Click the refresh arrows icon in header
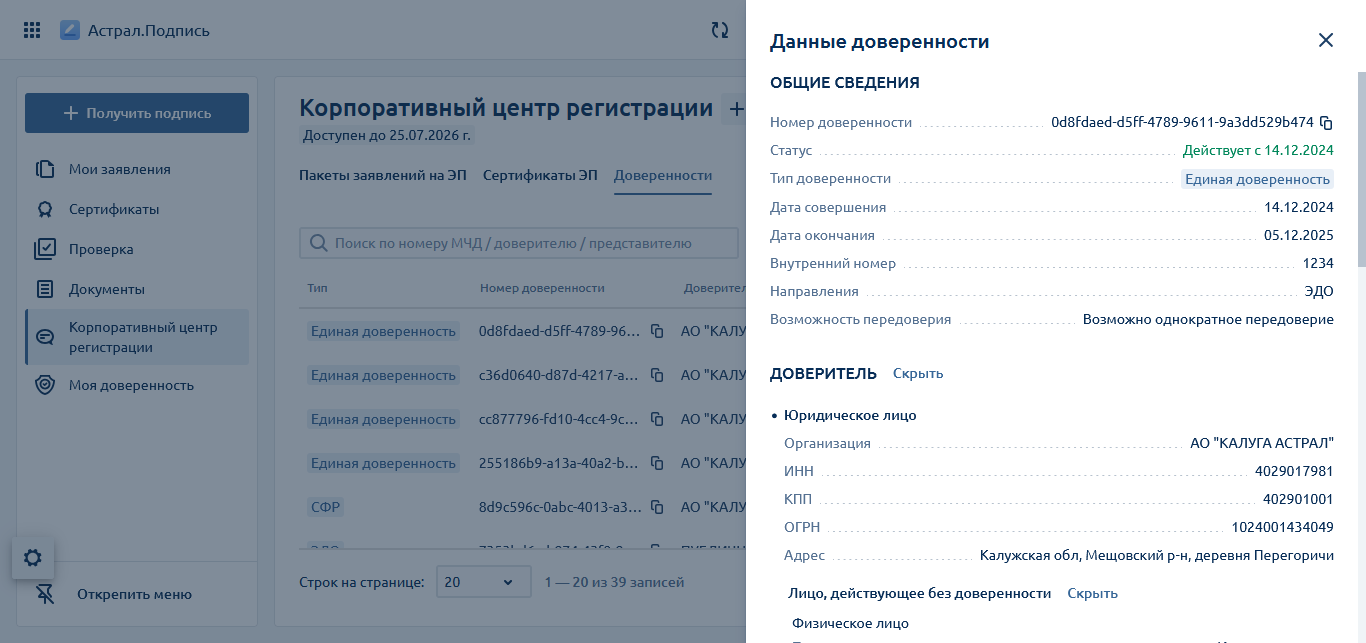This screenshot has width=1366, height=643. [720, 30]
